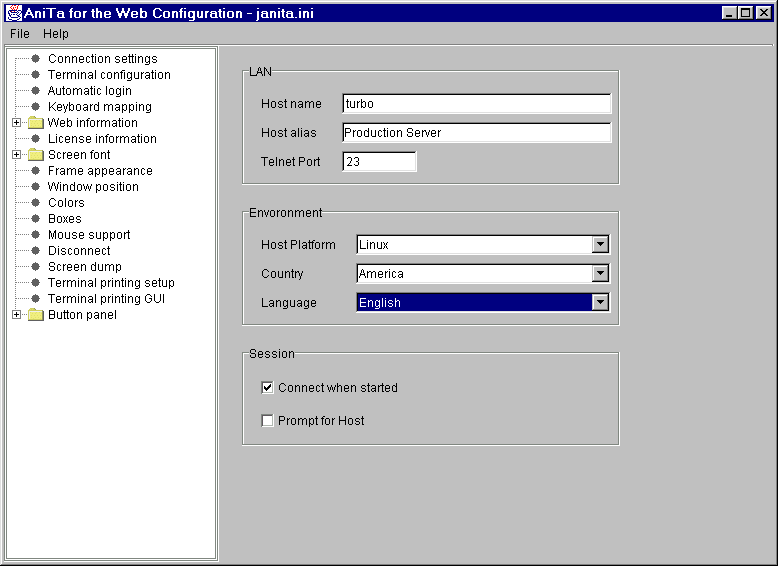The height and width of the screenshot is (566, 778).
Task: Click the Linux value in Host Platform combo
Action: (x=374, y=245)
